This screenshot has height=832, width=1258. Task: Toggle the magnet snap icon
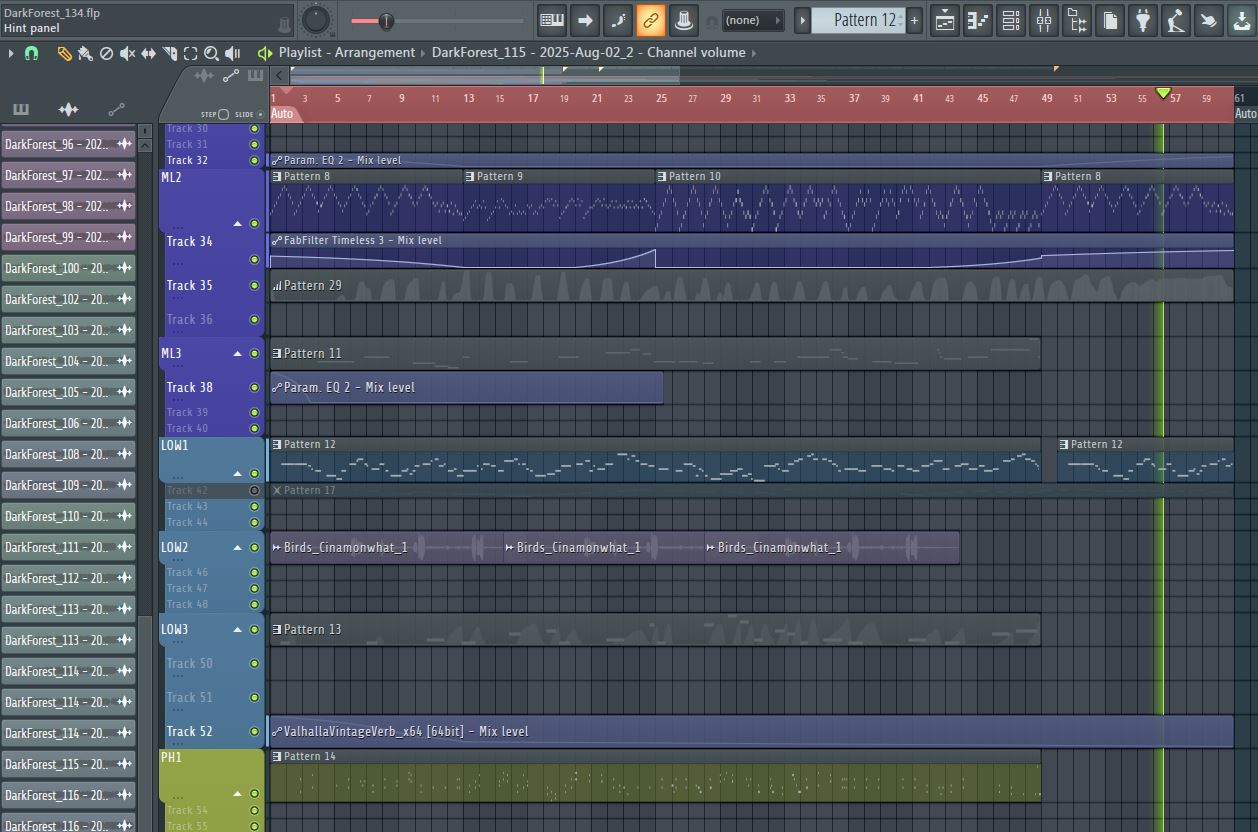31,53
